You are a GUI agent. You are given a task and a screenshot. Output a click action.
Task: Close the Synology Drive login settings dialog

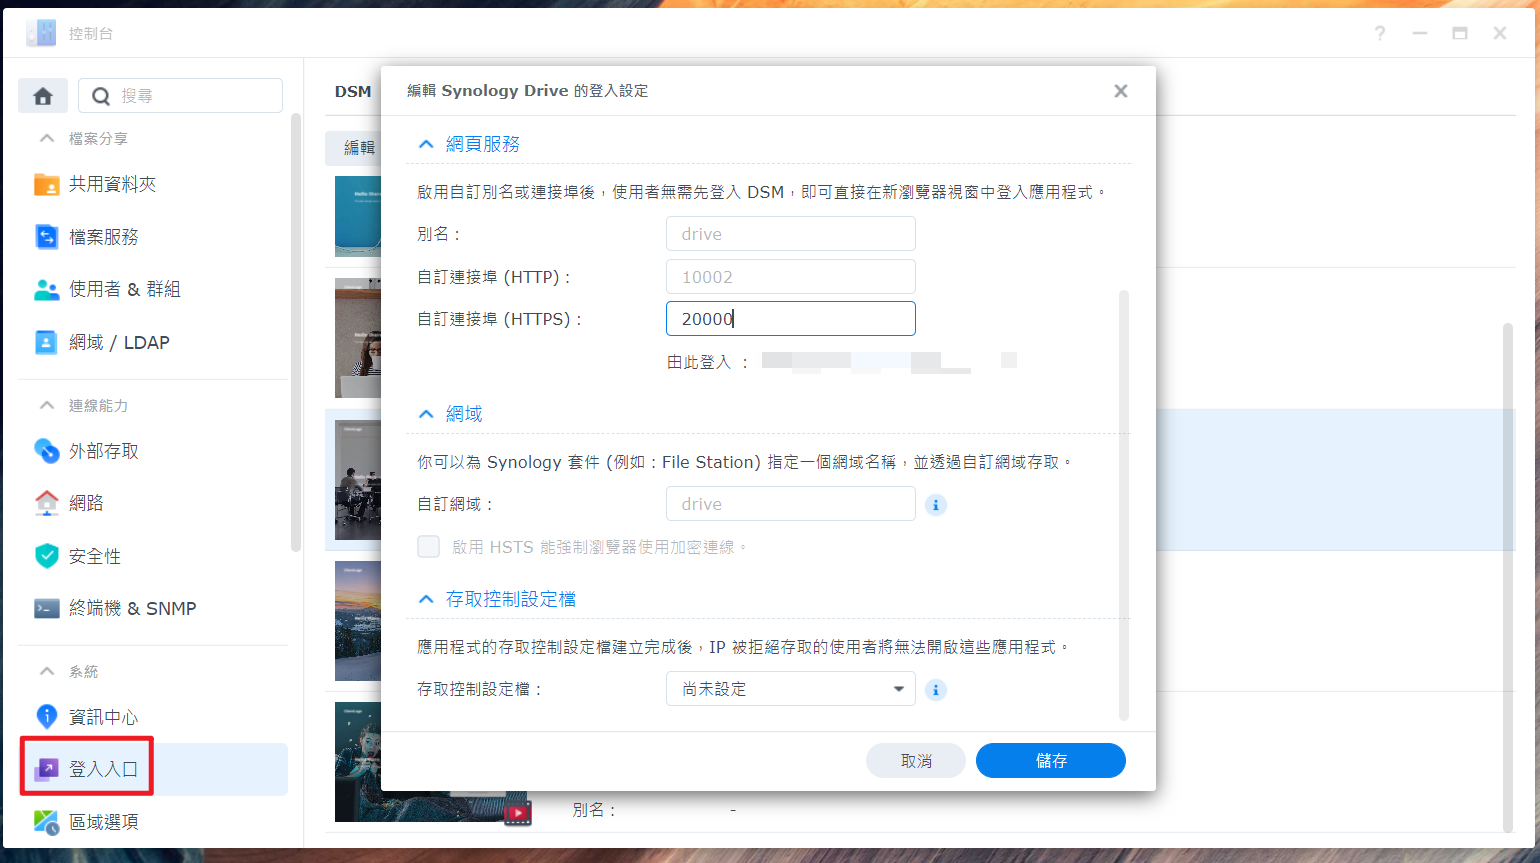pos(1121,91)
